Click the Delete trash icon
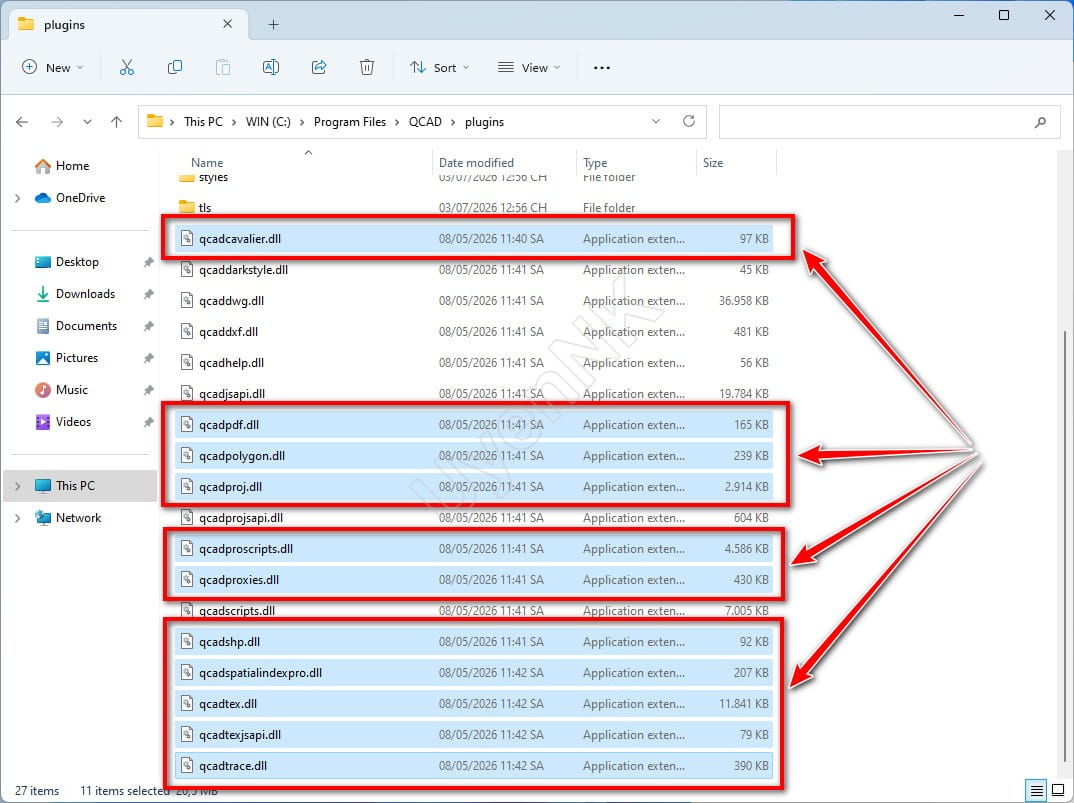This screenshot has height=803, width=1074. tap(366, 67)
